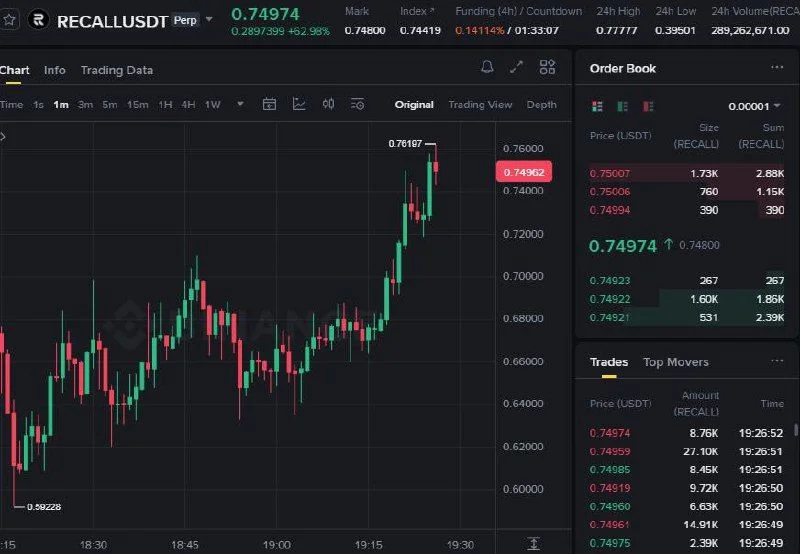Show asks-only order book view
The width and height of the screenshot is (800, 554).
pos(648,106)
